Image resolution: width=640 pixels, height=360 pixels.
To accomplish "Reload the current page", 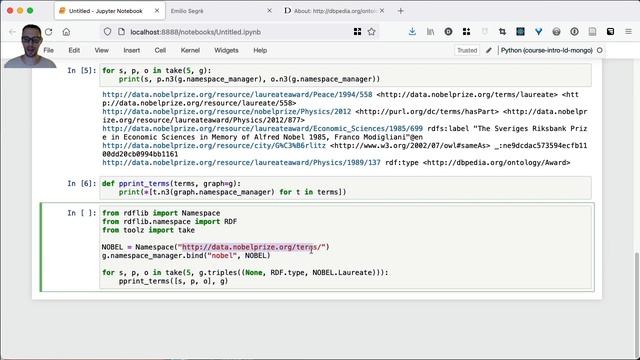I will tap(49, 32).
